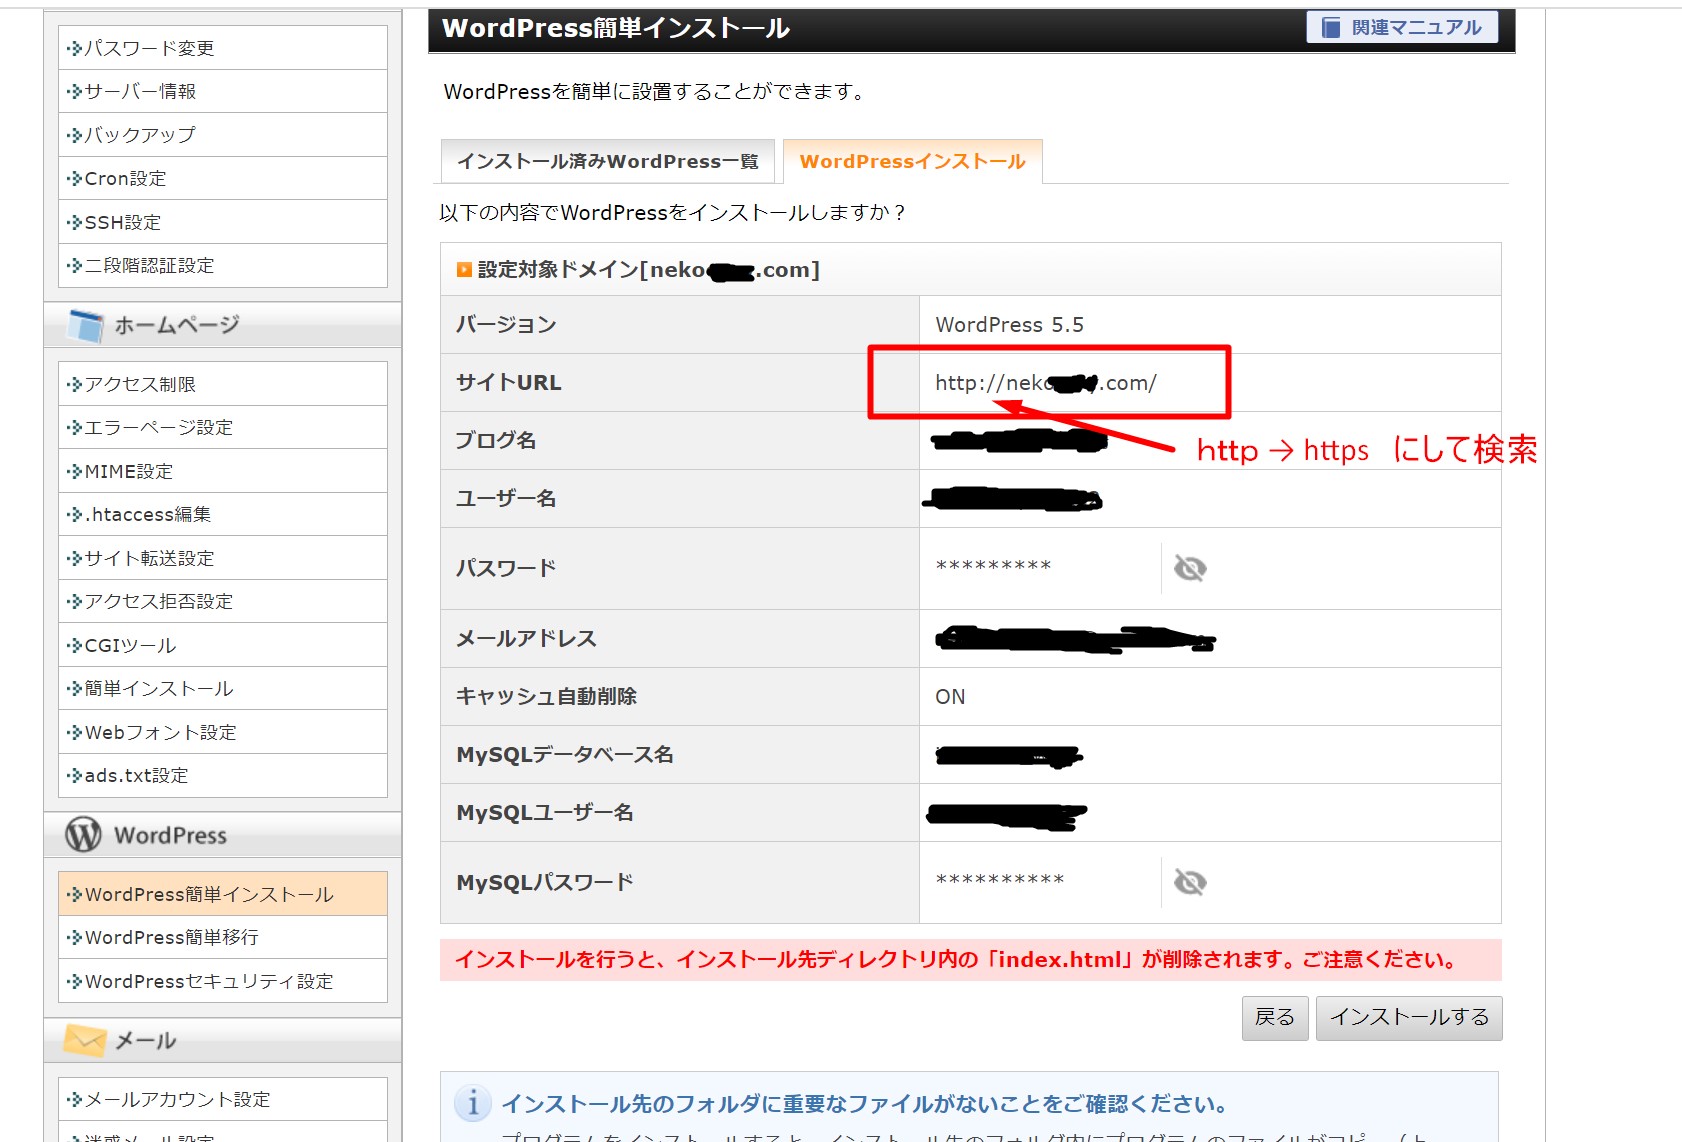Open the 関連マニュアル manual button
Screen dimensions: 1682x1142
click(x=1402, y=27)
